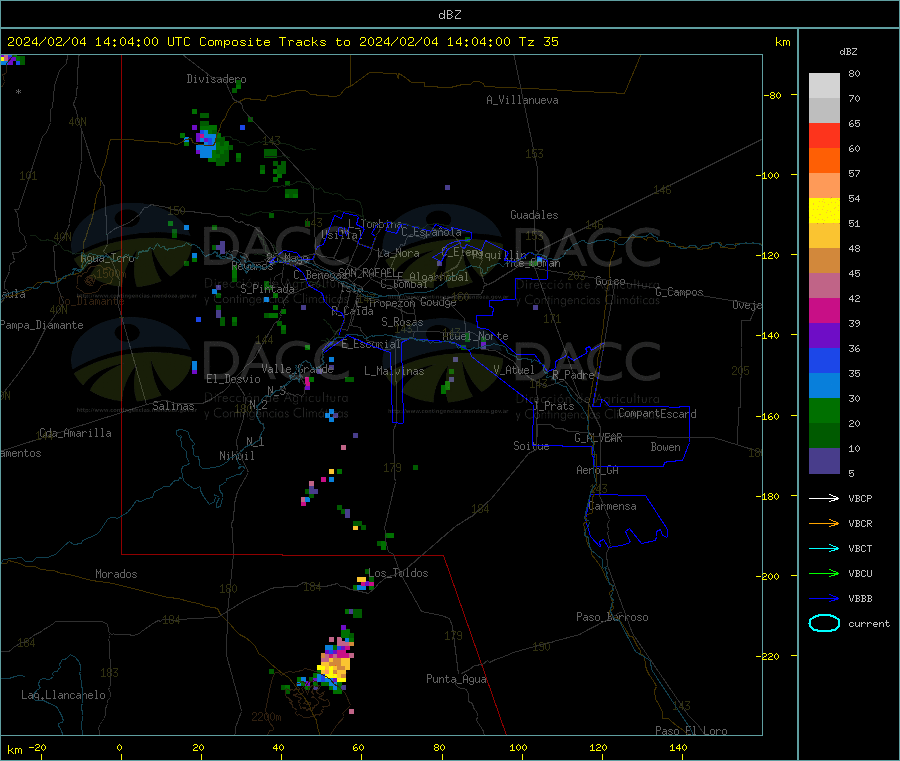Click the VBCU legend label
The width and height of the screenshot is (900, 761).
pyautogui.click(x=860, y=573)
